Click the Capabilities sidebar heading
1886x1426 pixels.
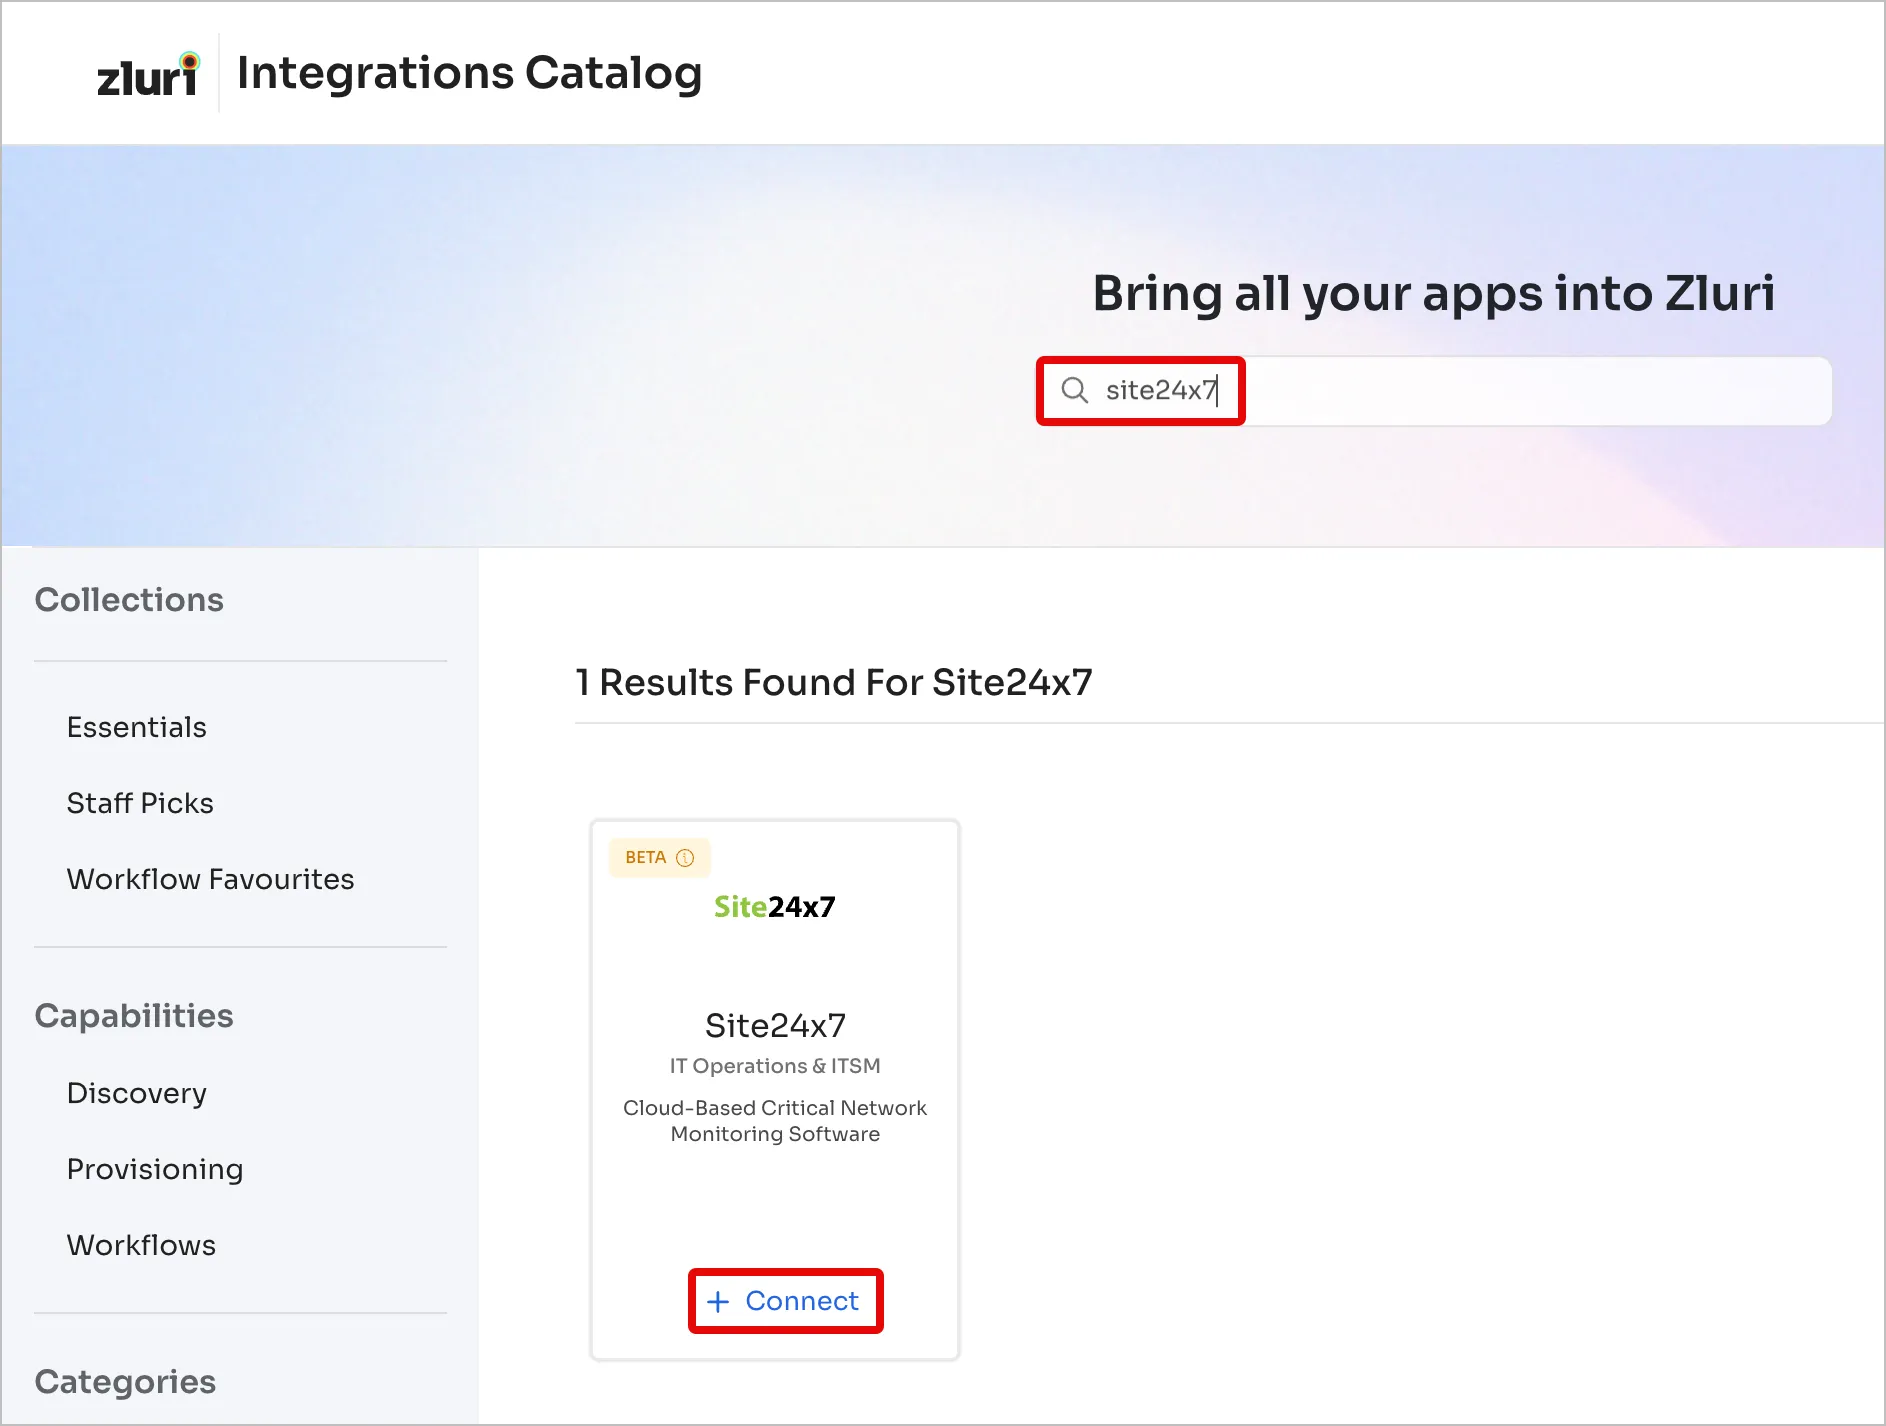(134, 1016)
